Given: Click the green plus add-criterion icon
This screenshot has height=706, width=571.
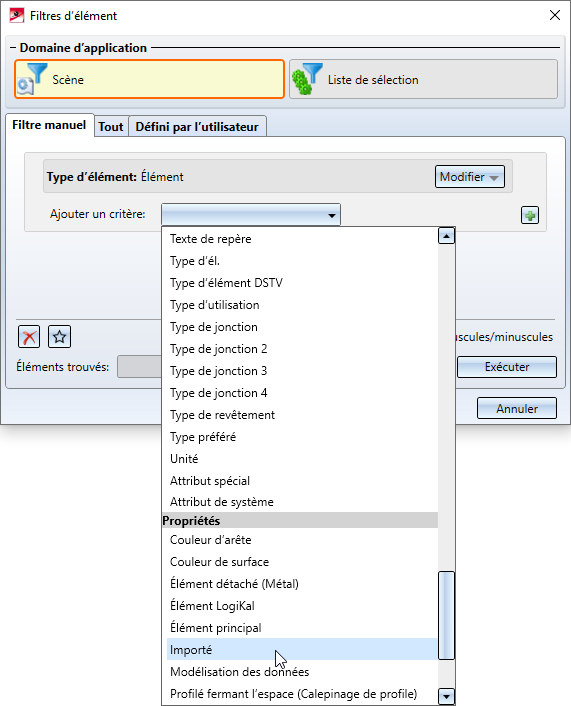Looking at the screenshot, I should tap(530, 215).
